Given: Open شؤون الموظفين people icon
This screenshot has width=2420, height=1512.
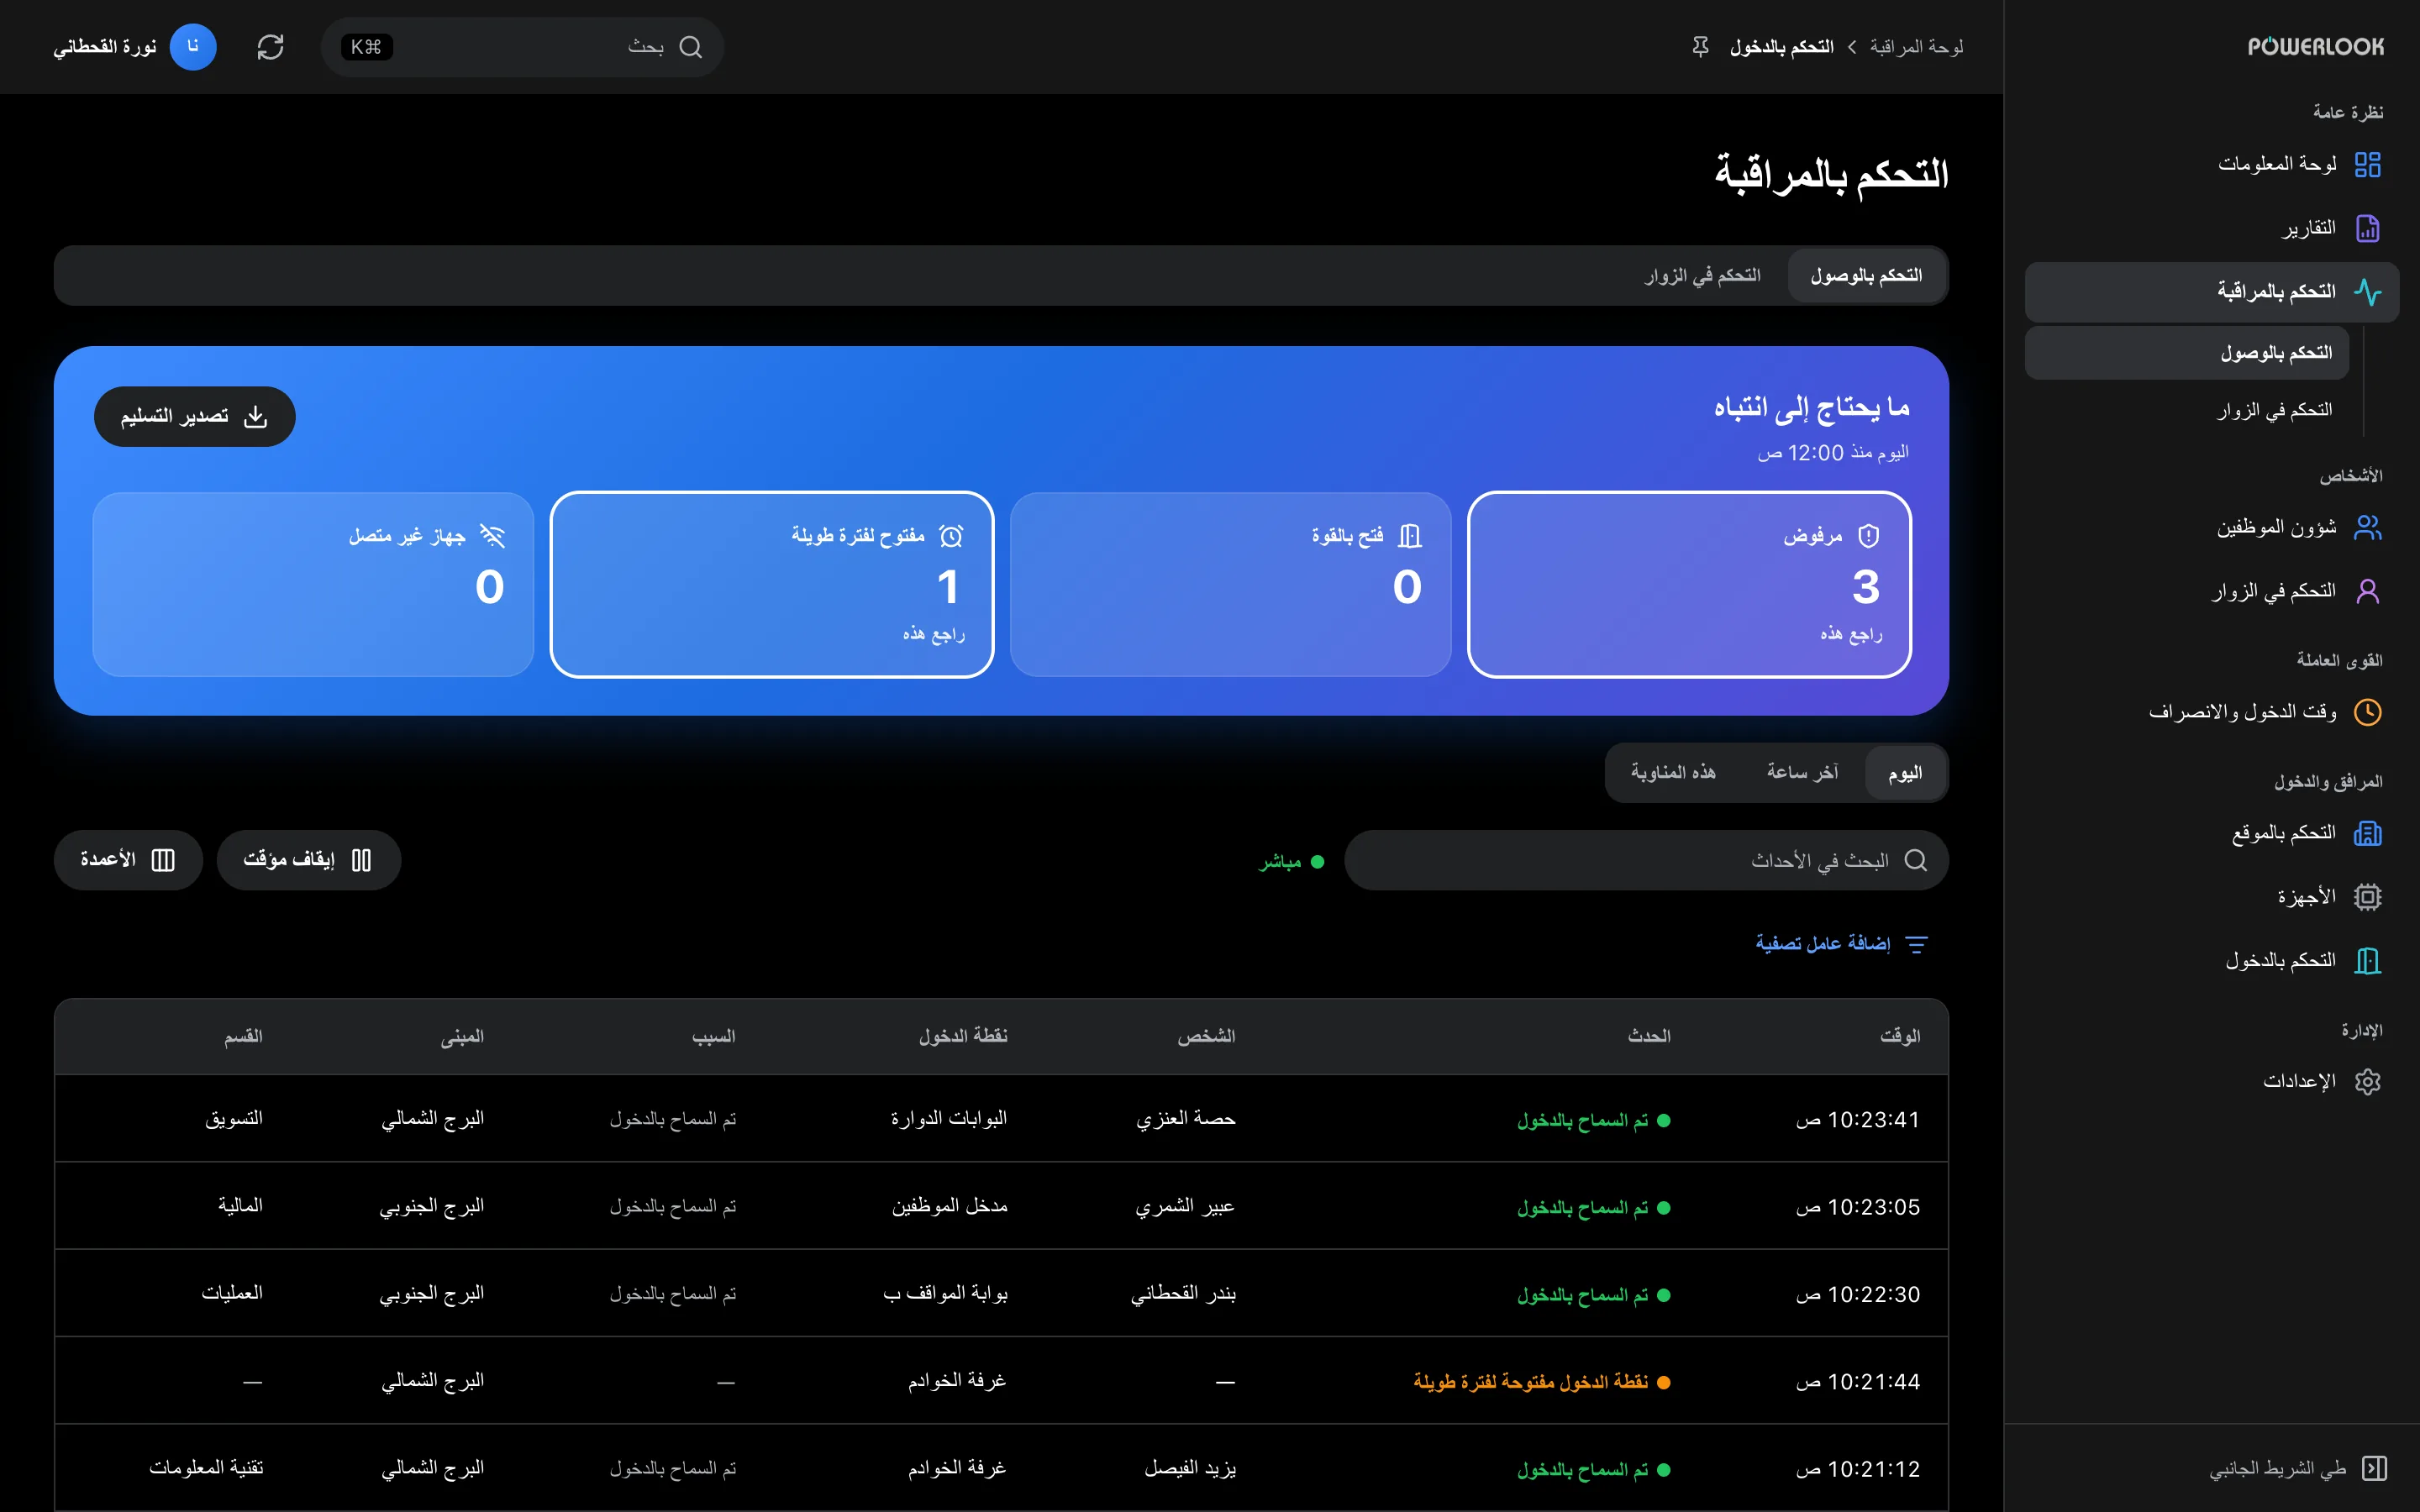Looking at the screenshot, I should (x=2367, y=527).
